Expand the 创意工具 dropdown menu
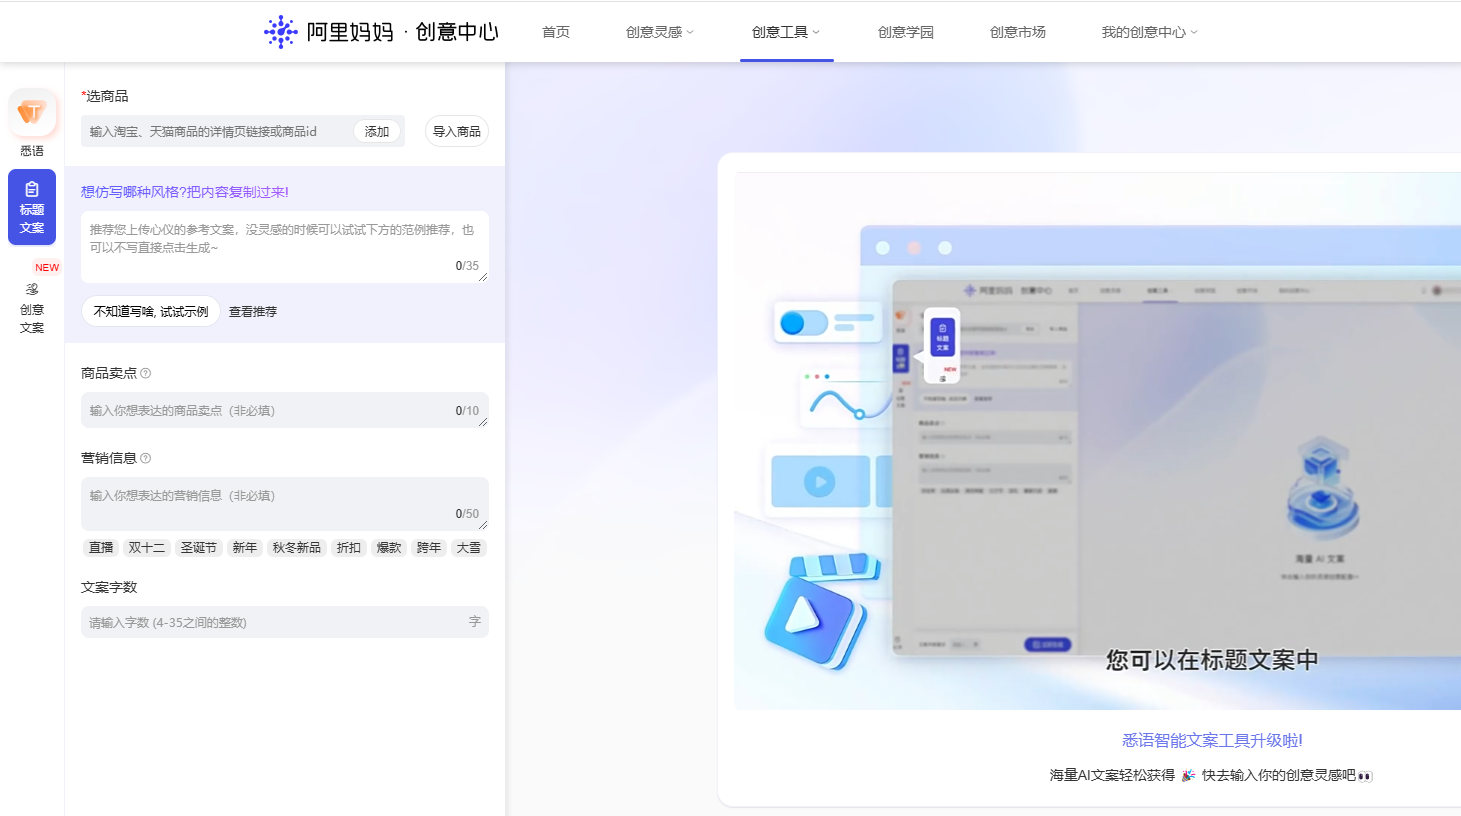The image size is (1461, 816). [786, 32]
